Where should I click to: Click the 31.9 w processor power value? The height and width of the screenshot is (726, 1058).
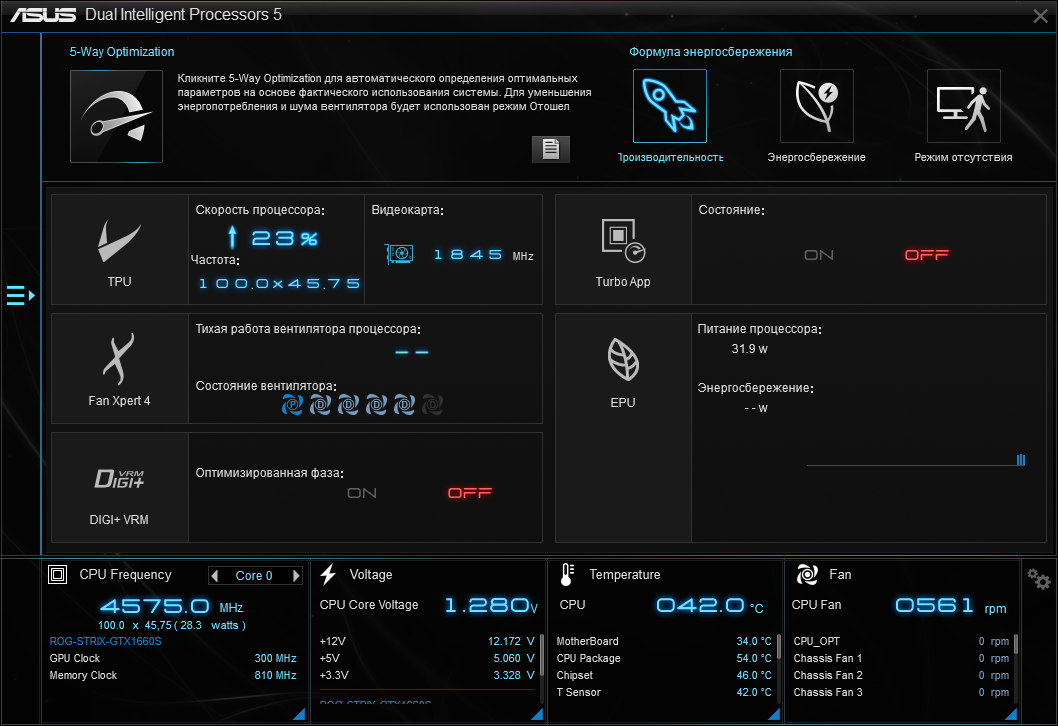750,349
